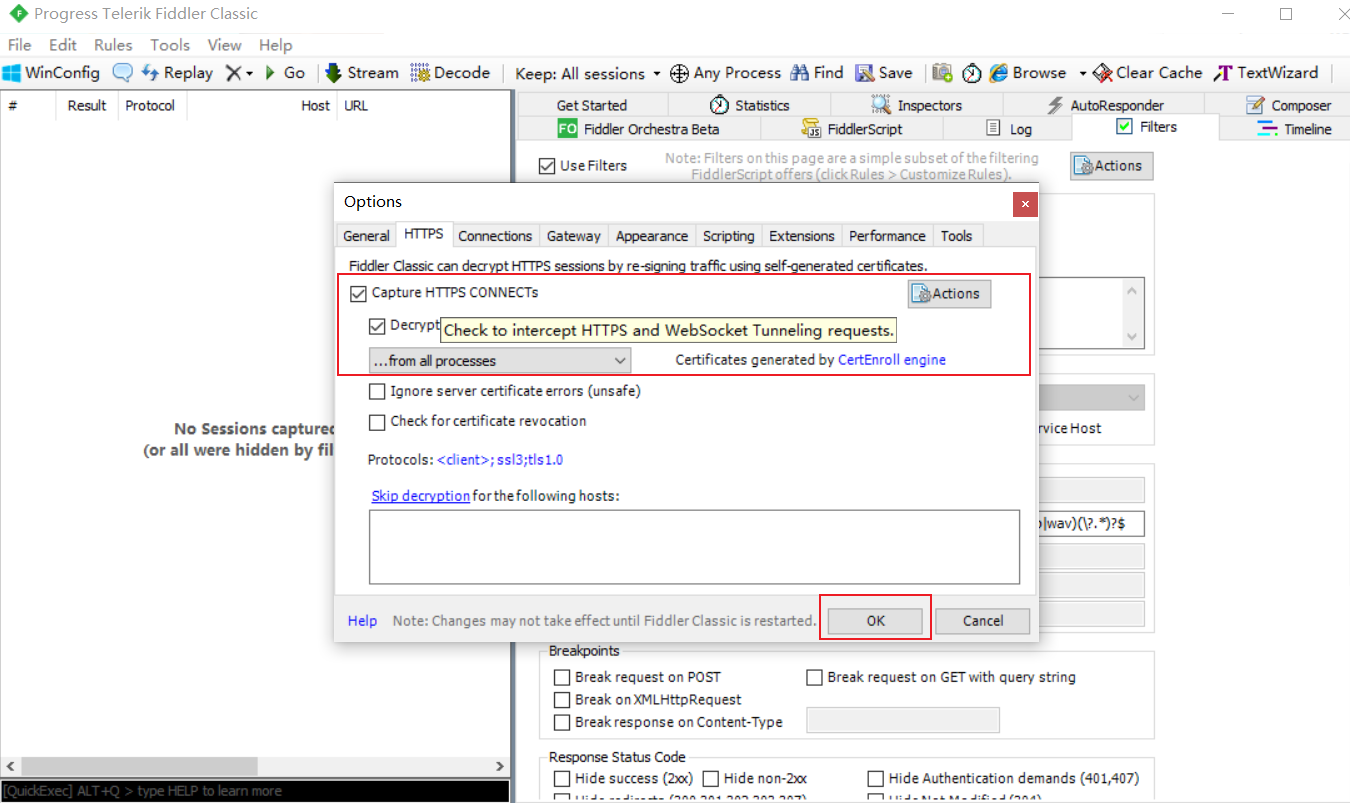Toggle the Decode toolbar button
Viewport: 1350px width, 803px height.
tap(450, 73)
